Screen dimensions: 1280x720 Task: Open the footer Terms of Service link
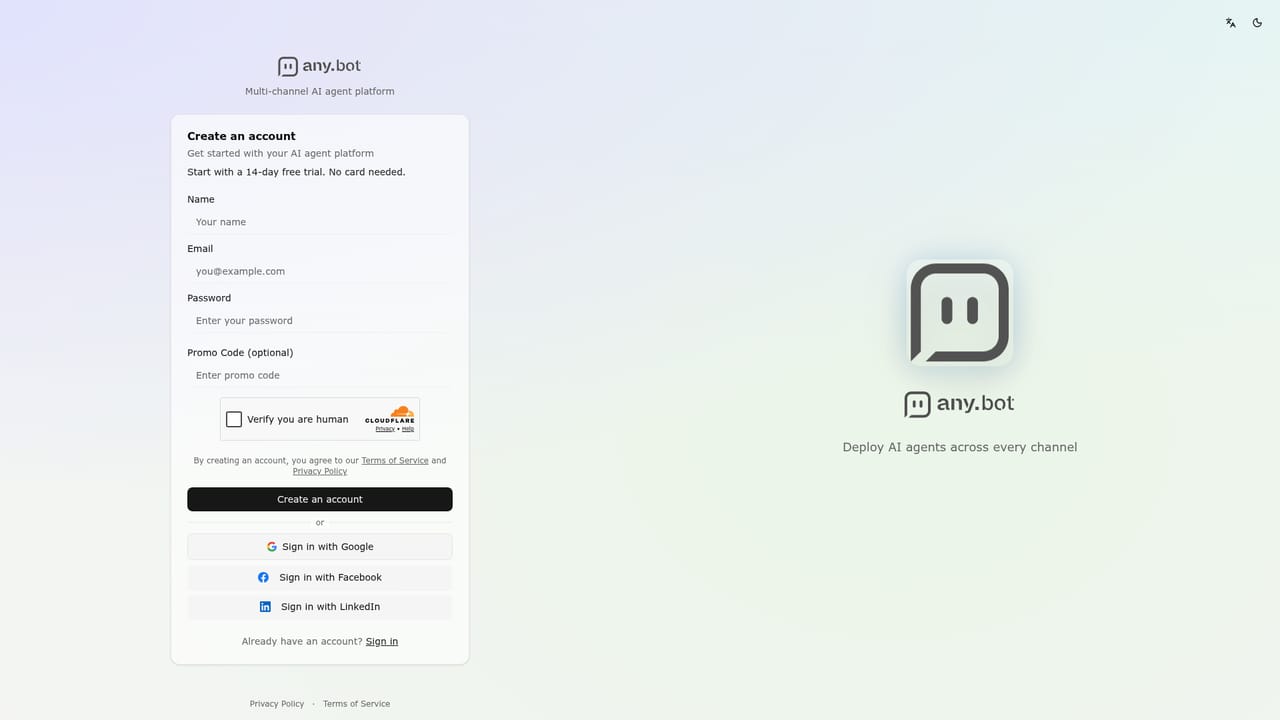pos(357,704)
